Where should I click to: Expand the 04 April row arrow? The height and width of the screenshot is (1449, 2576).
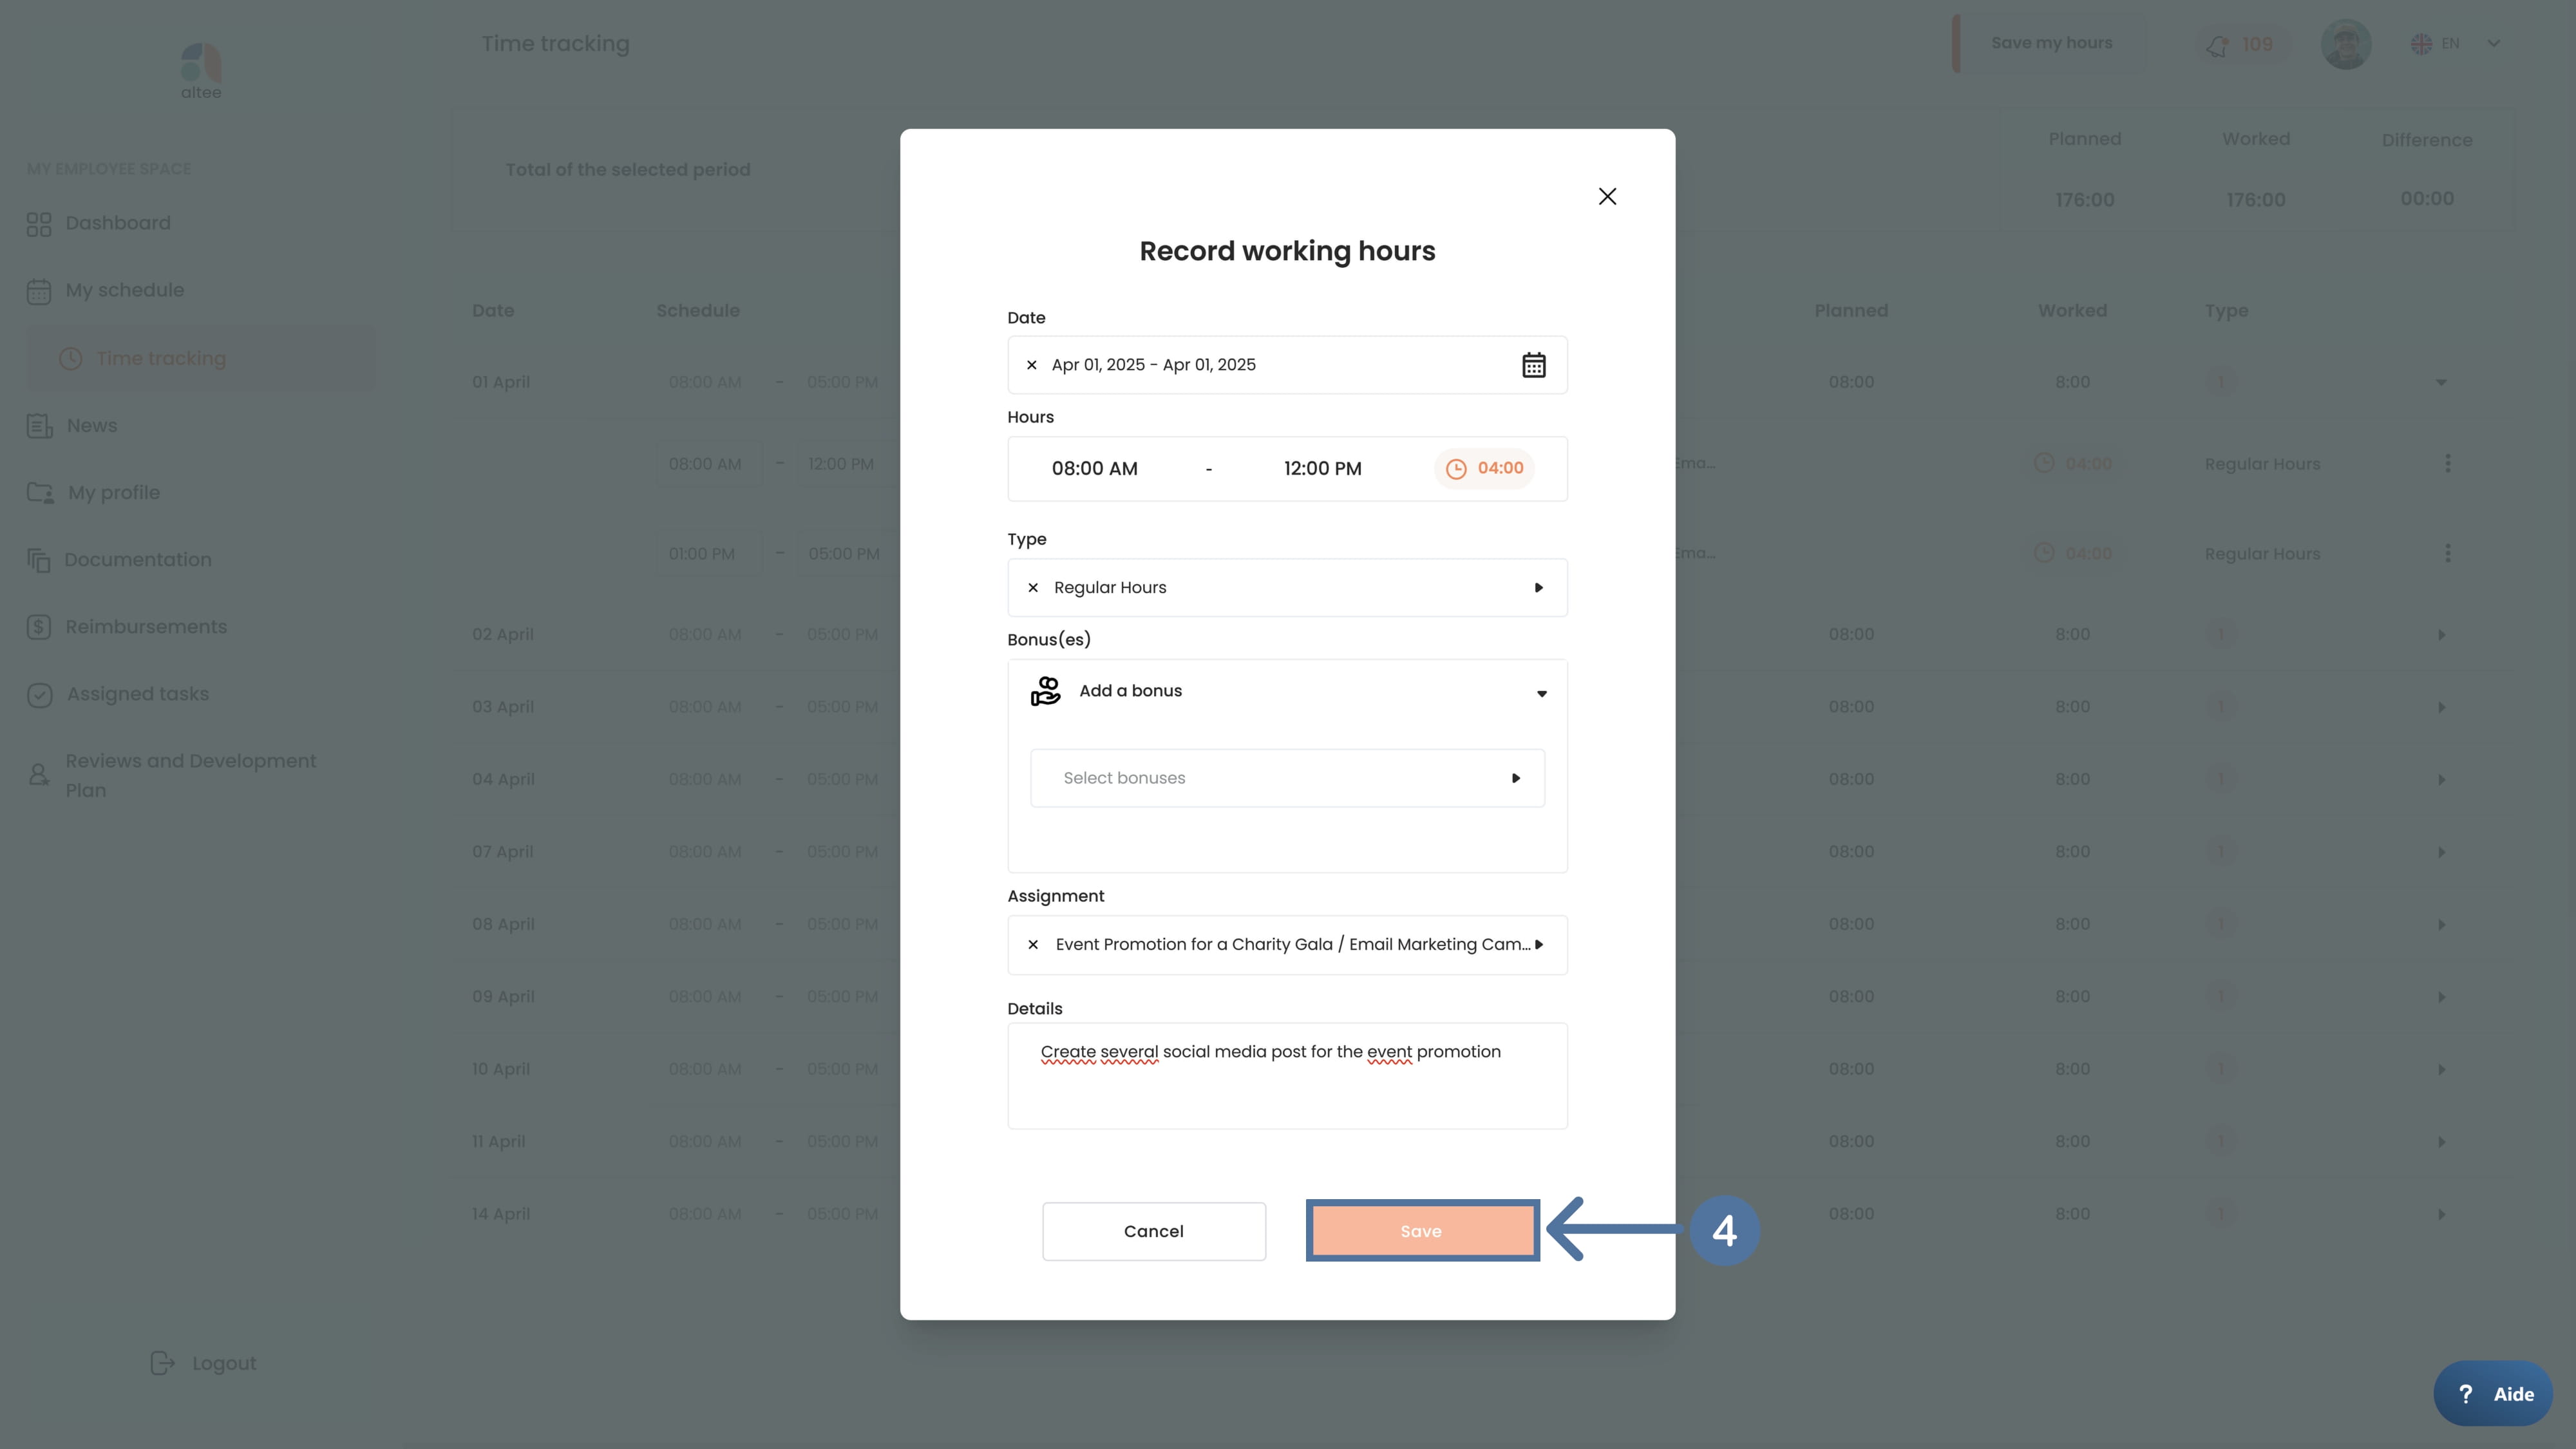point(2441,780)
